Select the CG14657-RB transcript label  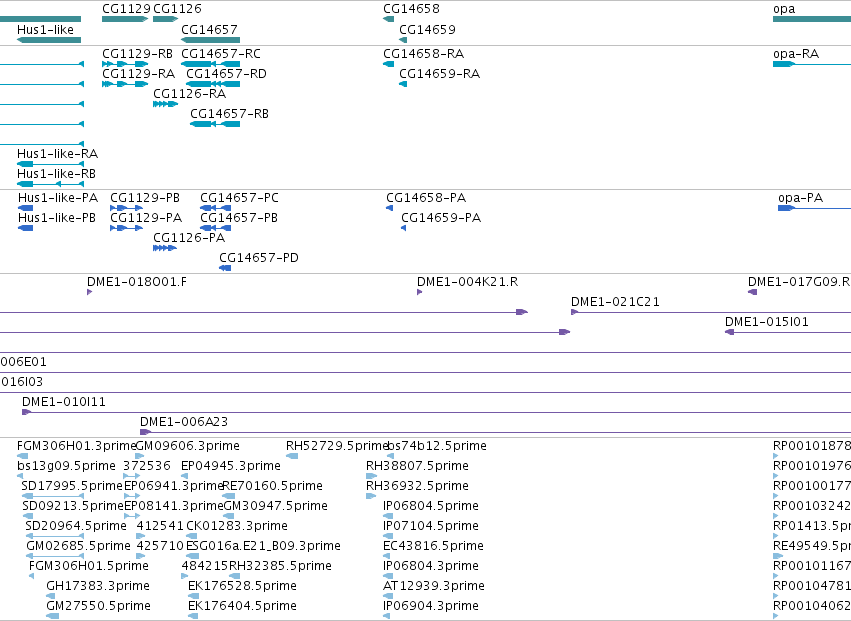point(230,114)
